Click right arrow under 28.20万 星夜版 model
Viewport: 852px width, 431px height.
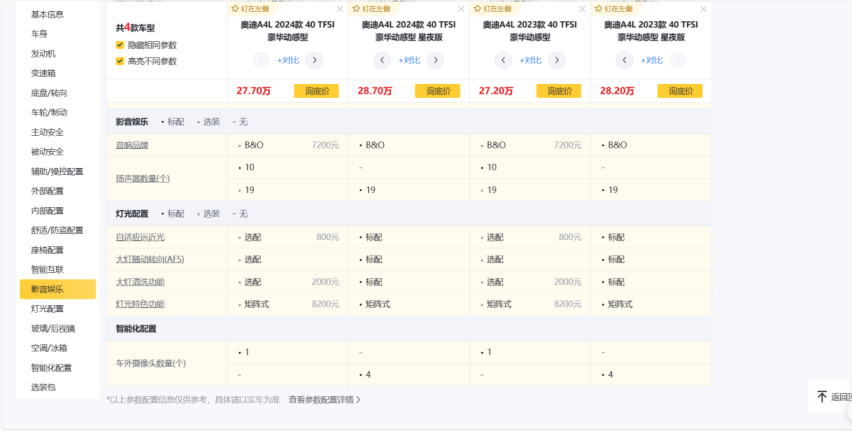point(675,60)
